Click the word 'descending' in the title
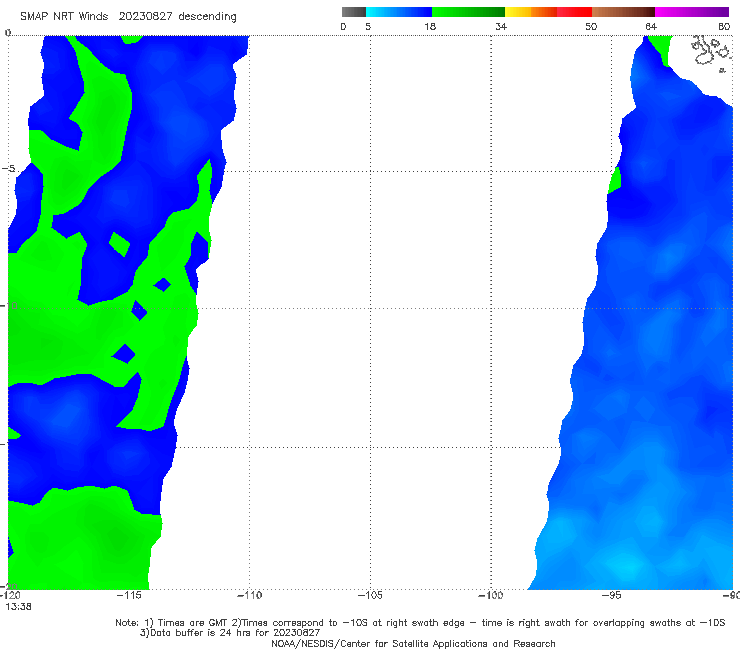The image size is (740, 650). [208, 17]
